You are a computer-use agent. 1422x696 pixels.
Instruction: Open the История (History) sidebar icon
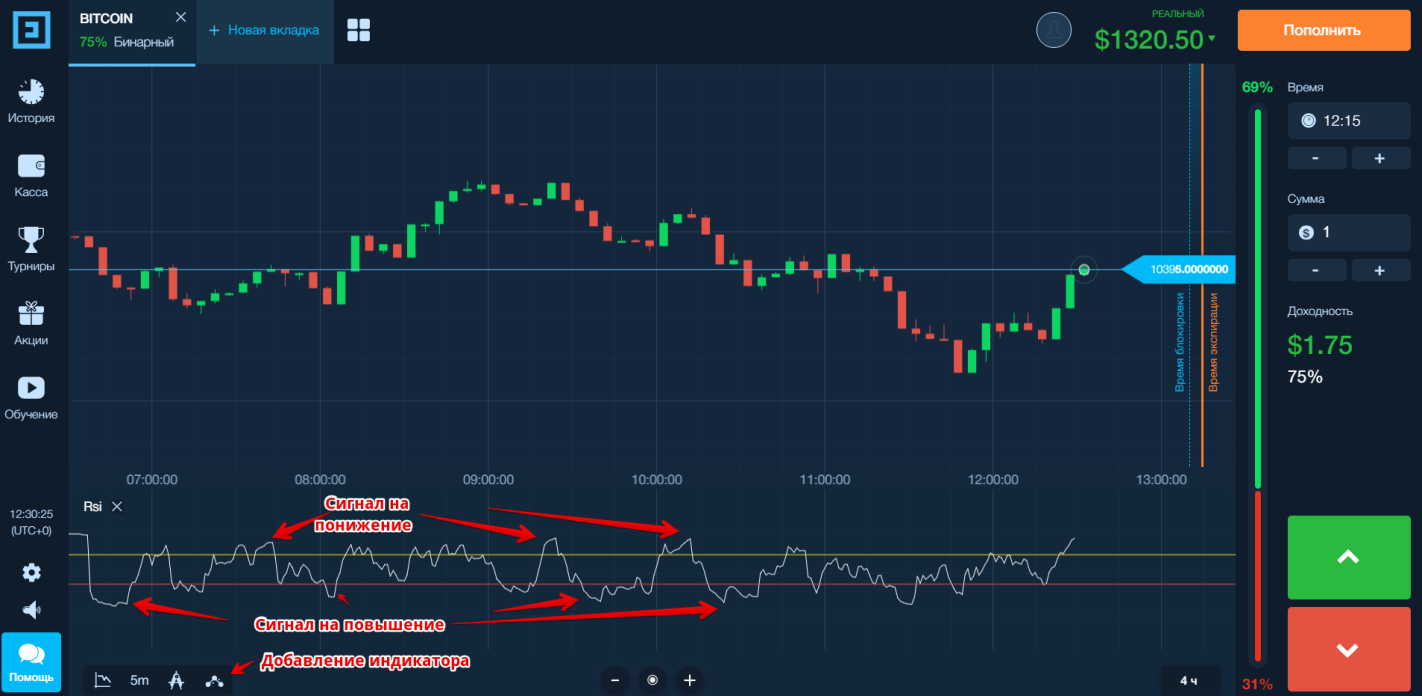click(x=31, y=93)
